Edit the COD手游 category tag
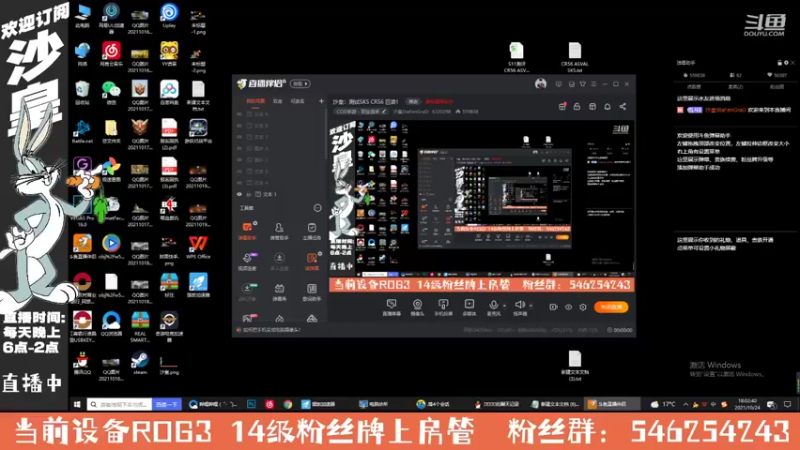The image size is (800, 450). coord(361,111)
